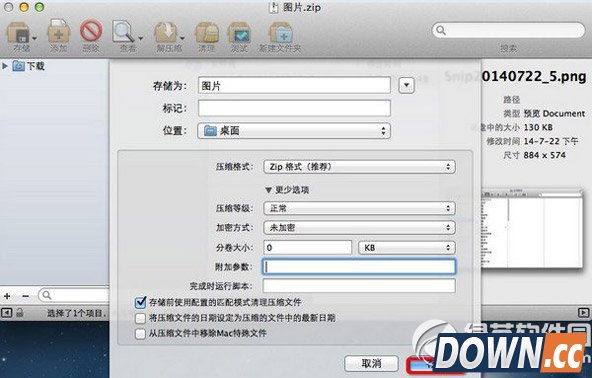The image size is (592, 378).
Task: Expand the 下载 folder in sidebar
Action: pyautogui.click(x=5, y=66)
